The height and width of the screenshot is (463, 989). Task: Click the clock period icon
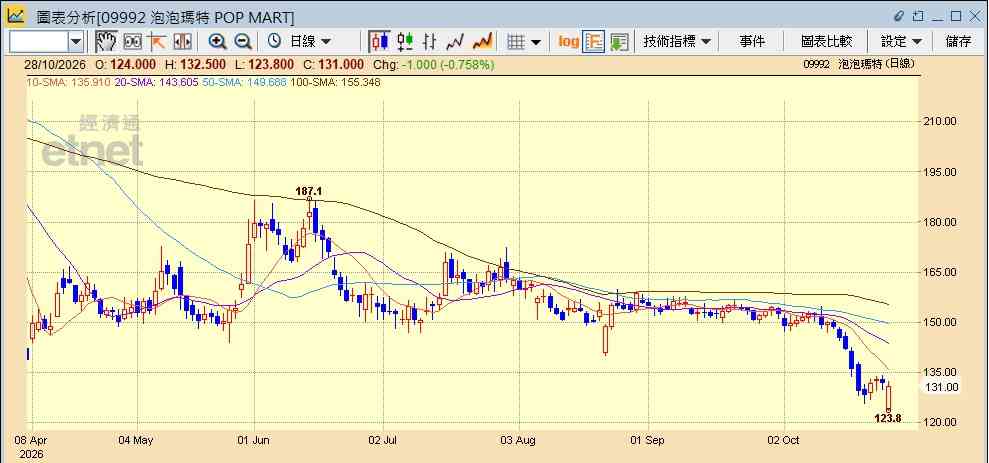(274, 42)
